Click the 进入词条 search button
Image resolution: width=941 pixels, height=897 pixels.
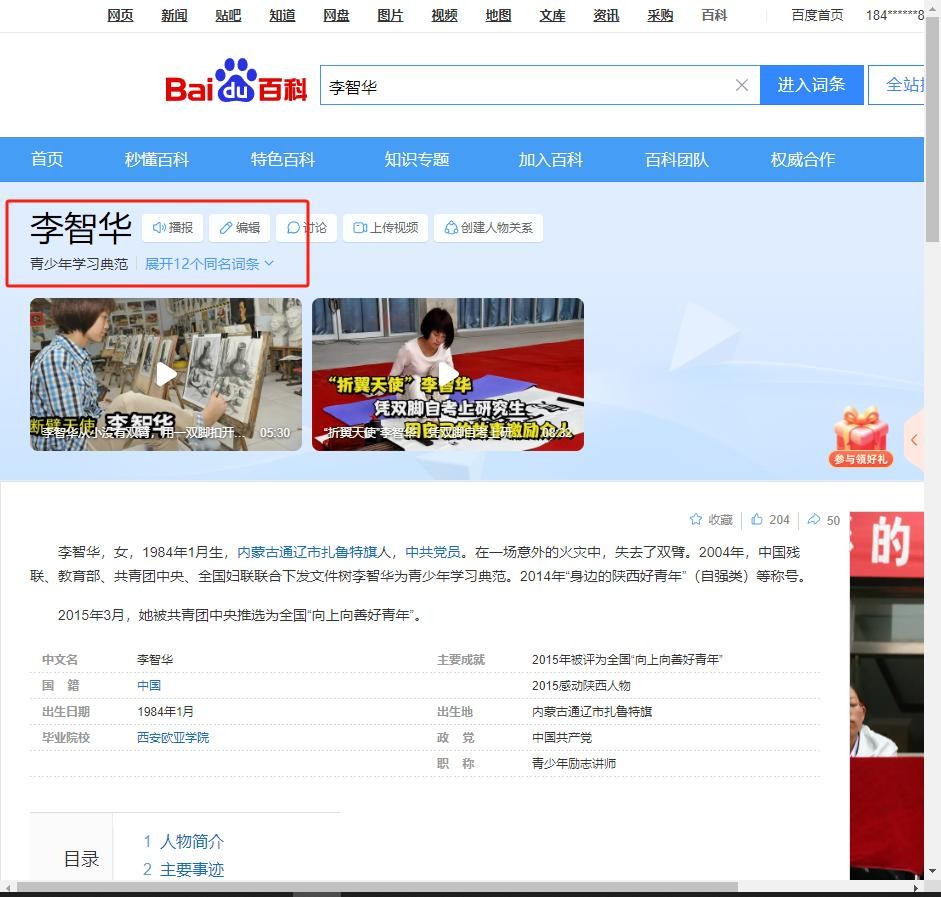coord(811,85)
